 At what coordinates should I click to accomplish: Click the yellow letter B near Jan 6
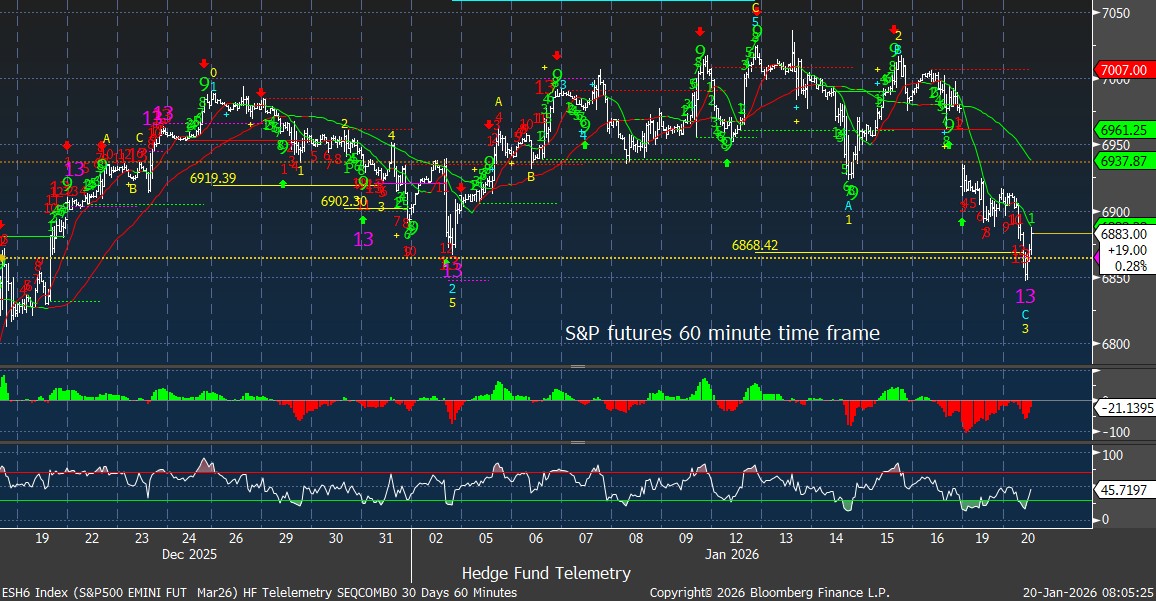(x=531, y=176)
